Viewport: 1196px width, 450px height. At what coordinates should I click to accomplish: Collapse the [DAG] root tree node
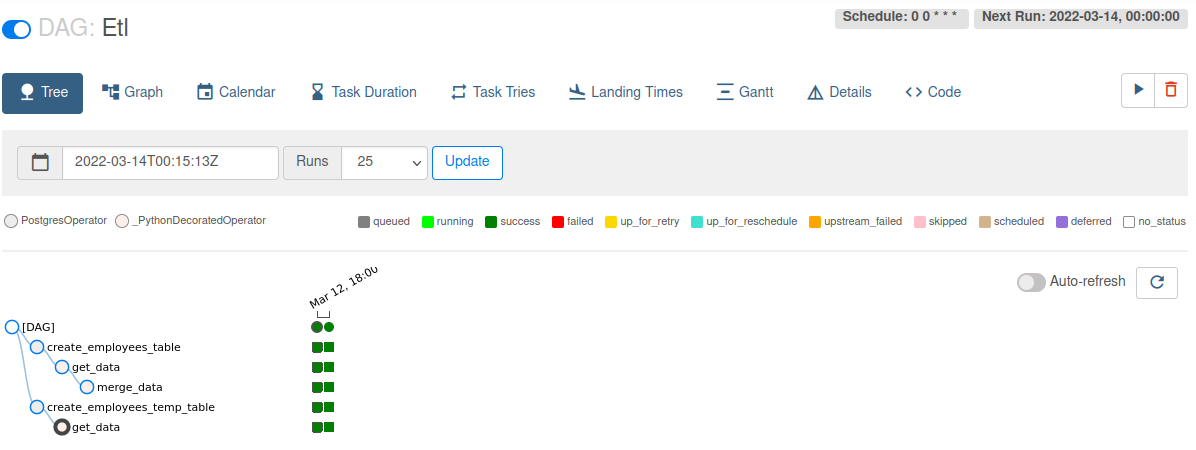pos(12,327)
